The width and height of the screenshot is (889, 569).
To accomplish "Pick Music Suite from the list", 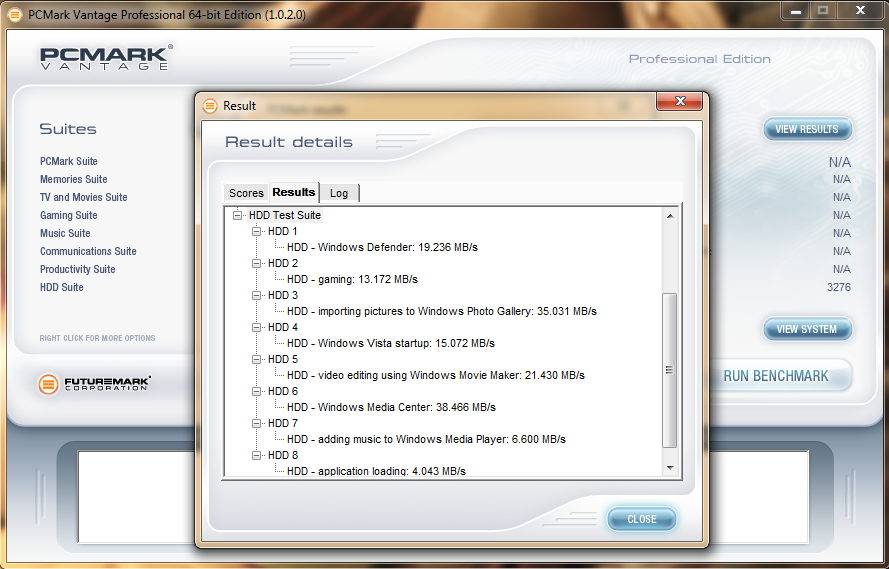I will 65,233.
